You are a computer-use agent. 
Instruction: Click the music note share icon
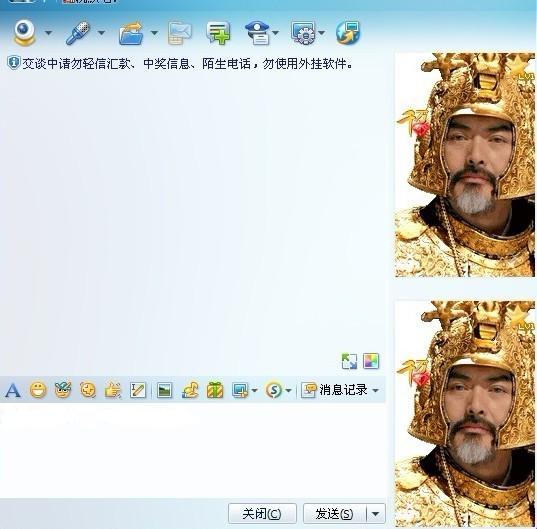tap(190, 390)
